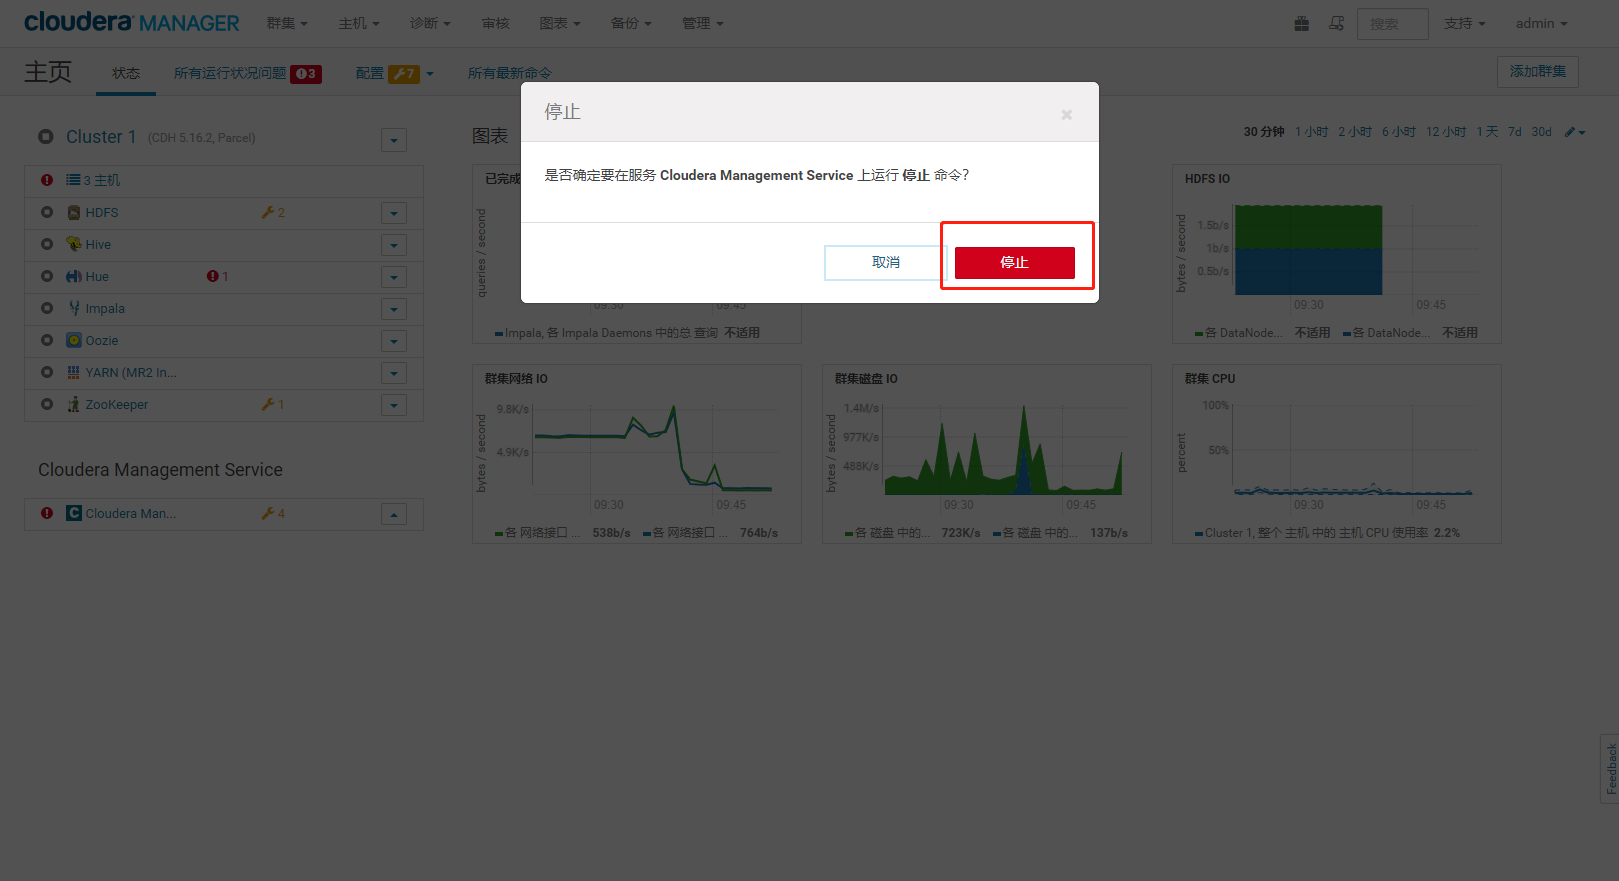Collapse the Cloudera Man... actions dropdown
This screenshot has width=1619, height=881.
(x=394, y=514)
